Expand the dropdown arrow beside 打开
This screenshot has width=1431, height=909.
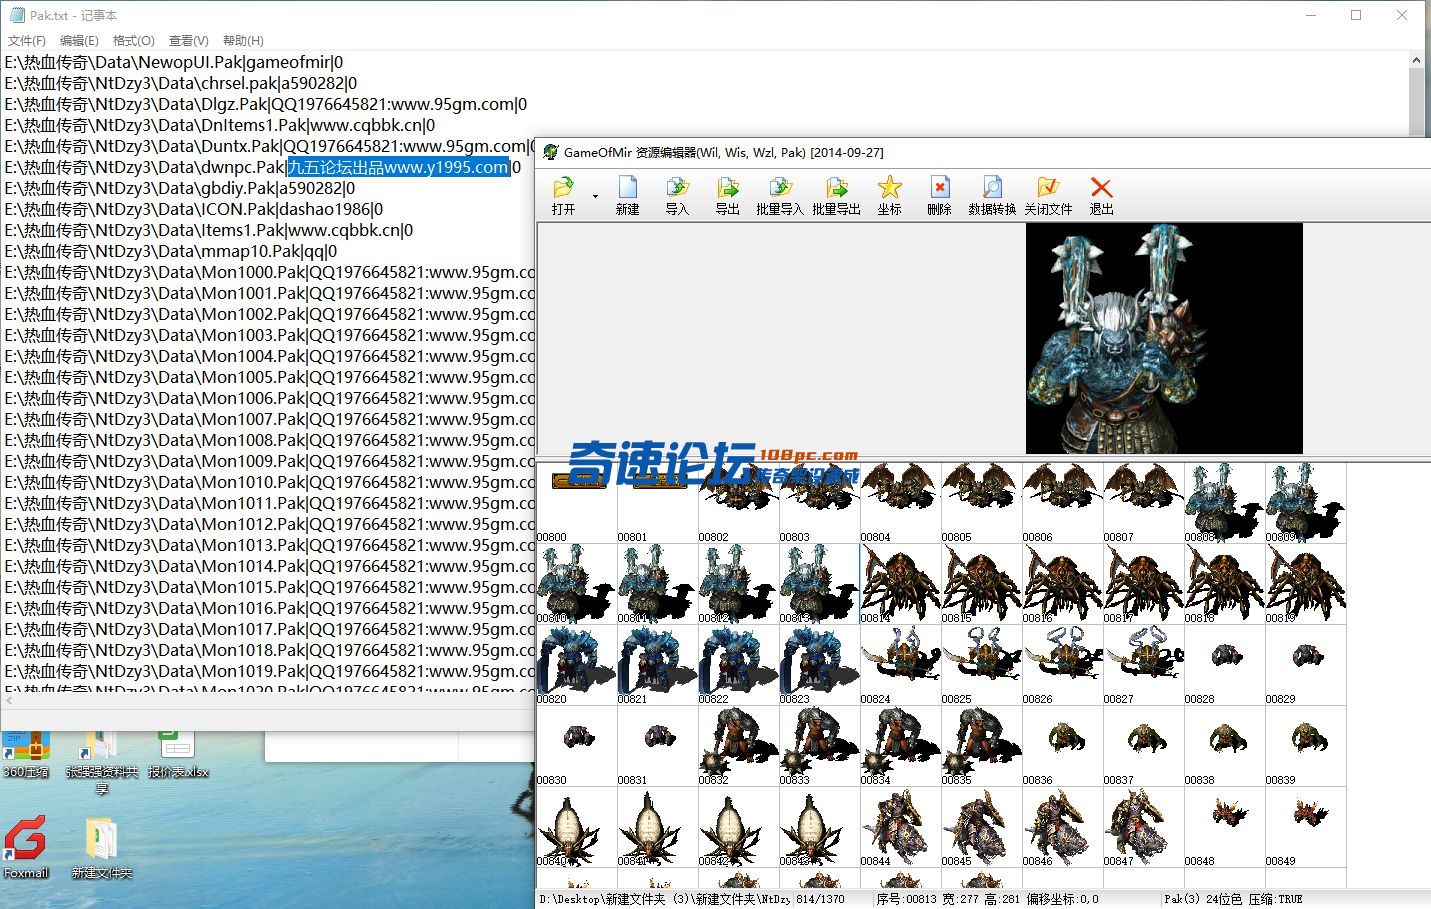595,196
